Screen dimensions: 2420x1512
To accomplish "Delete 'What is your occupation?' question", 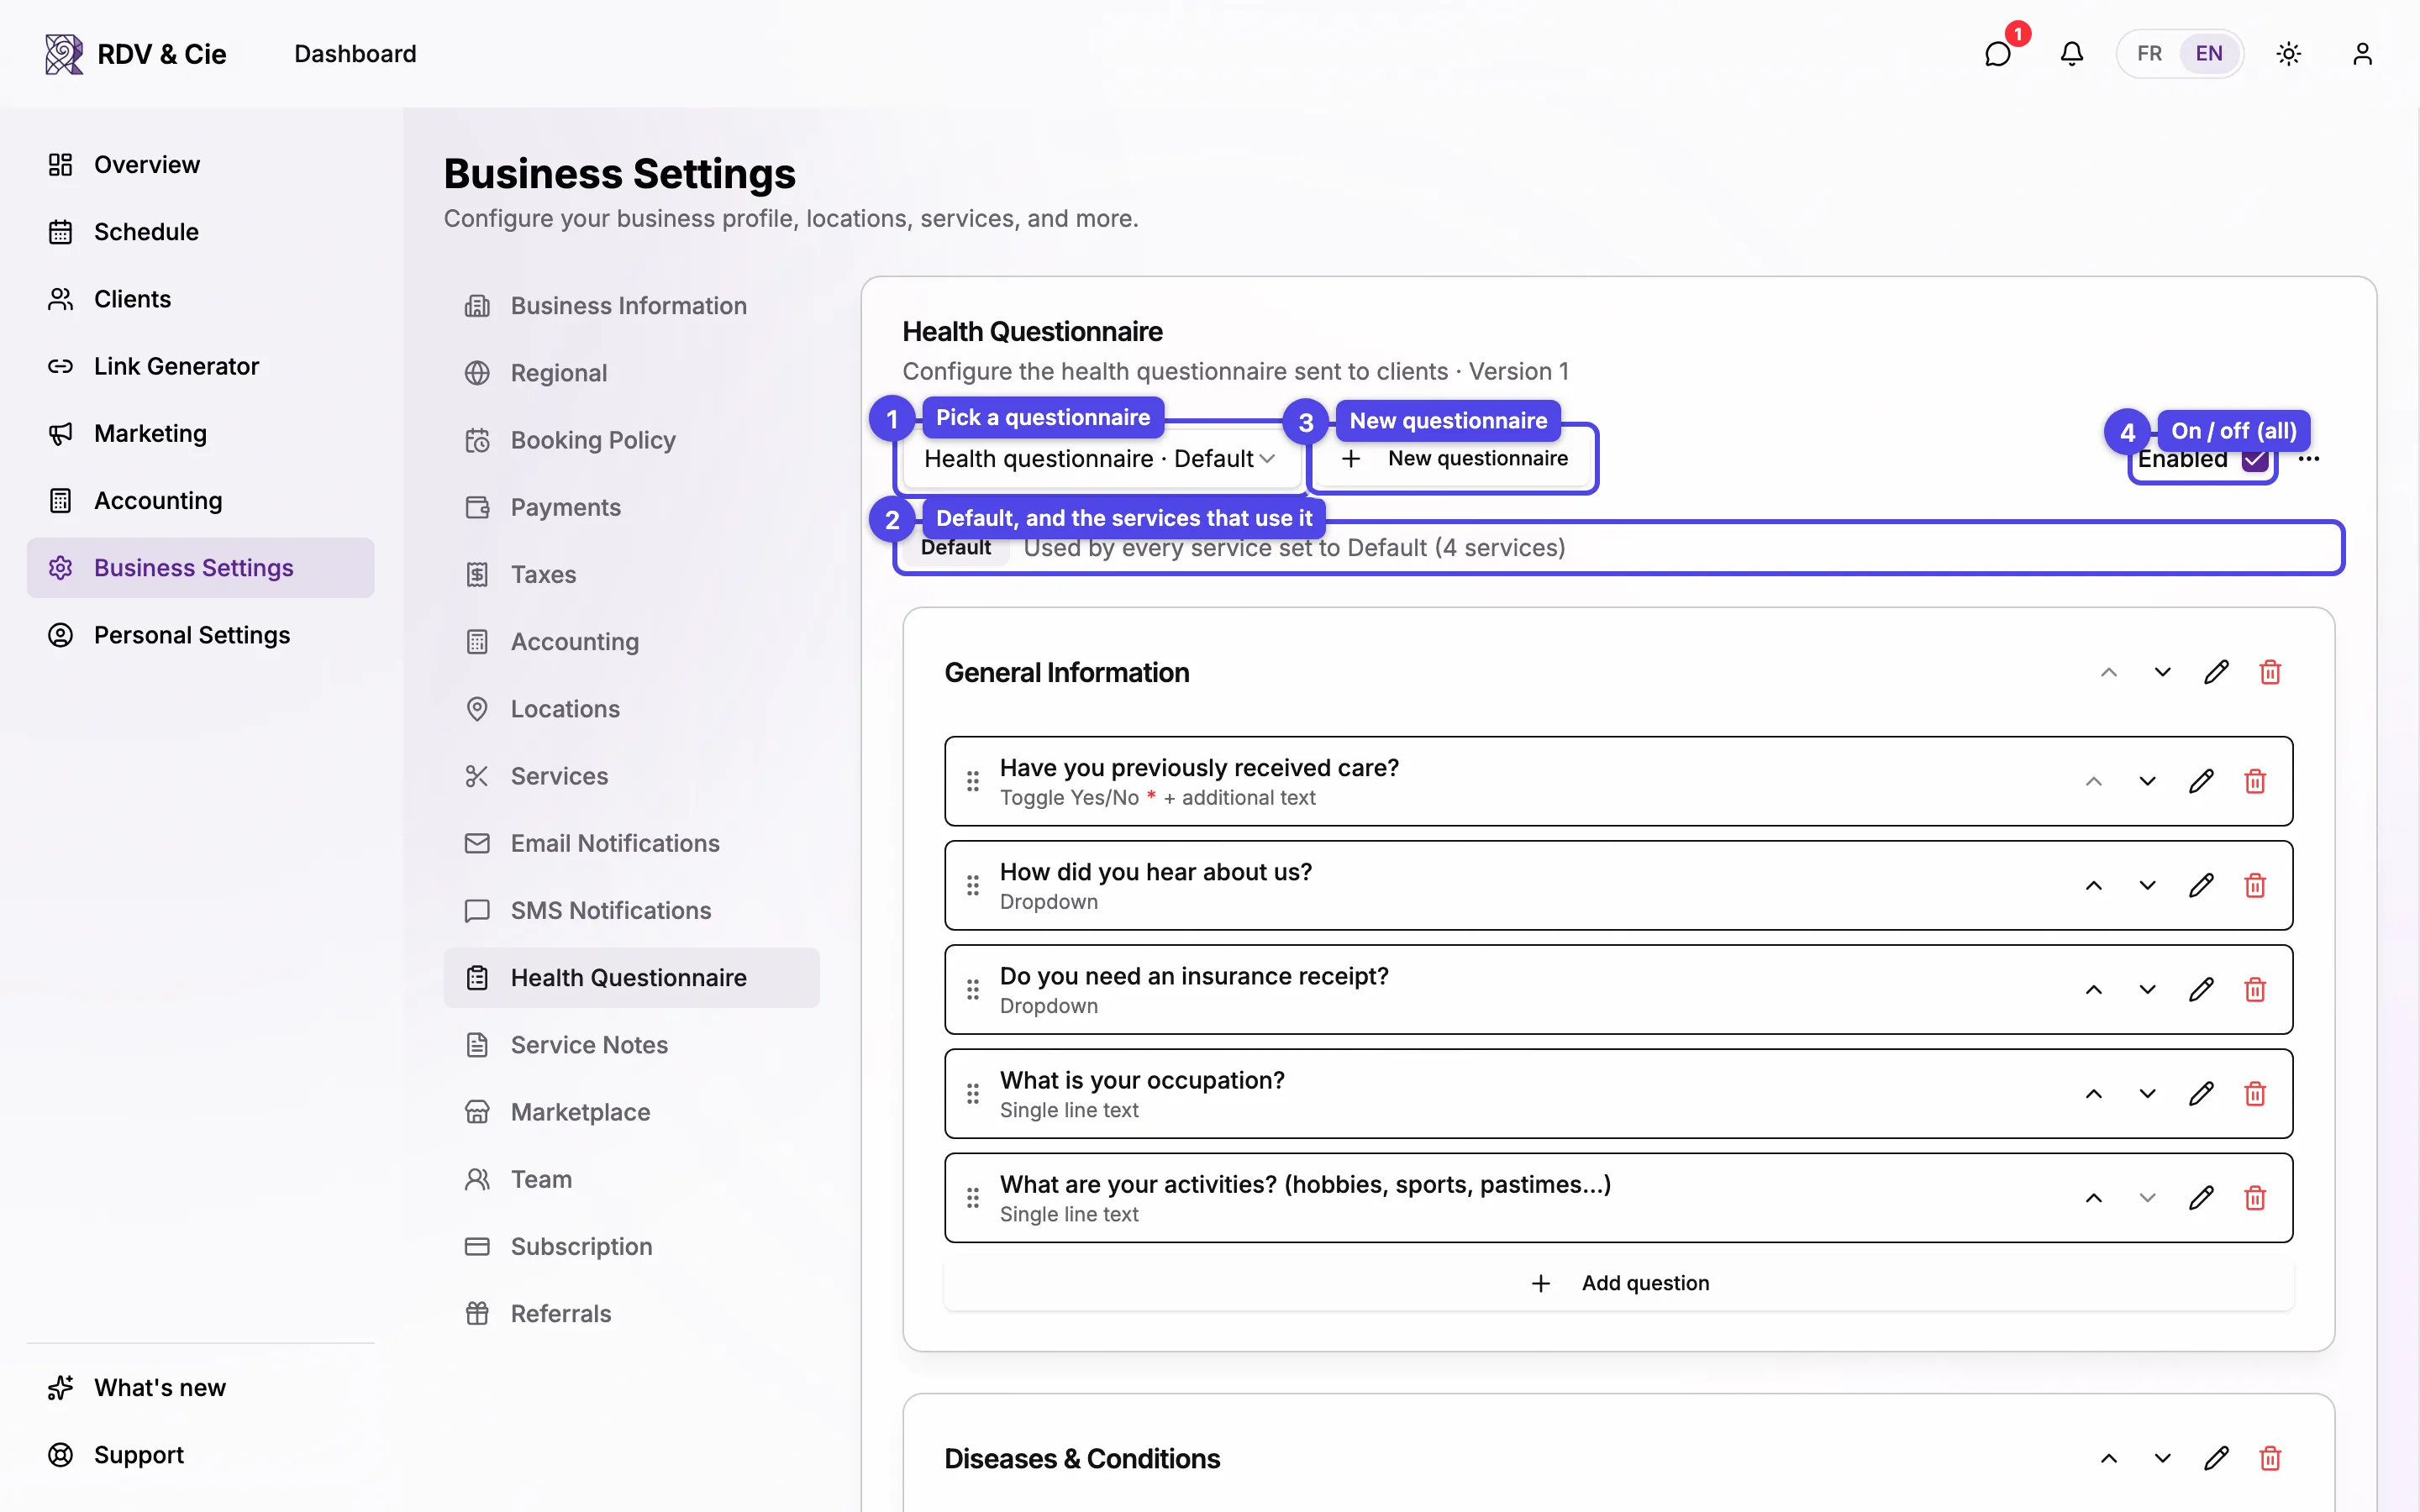I will click(x=2255, y=1094).
